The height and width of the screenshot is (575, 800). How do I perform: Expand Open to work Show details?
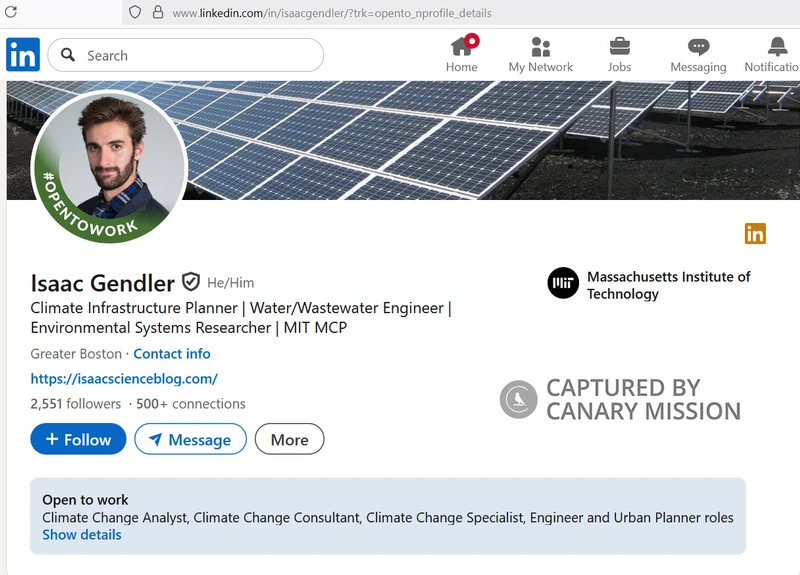click(x=82, y=535)
